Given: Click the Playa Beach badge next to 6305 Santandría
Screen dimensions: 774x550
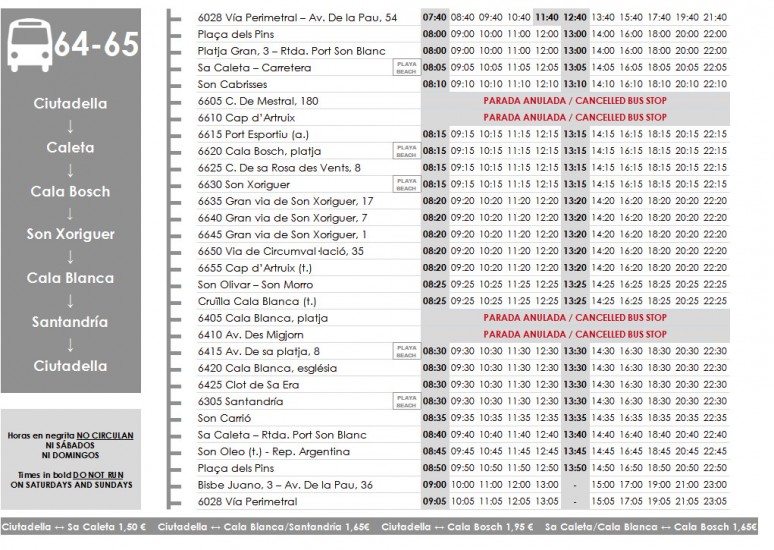Looking at the screenshot, I should (x=406, y=401).
